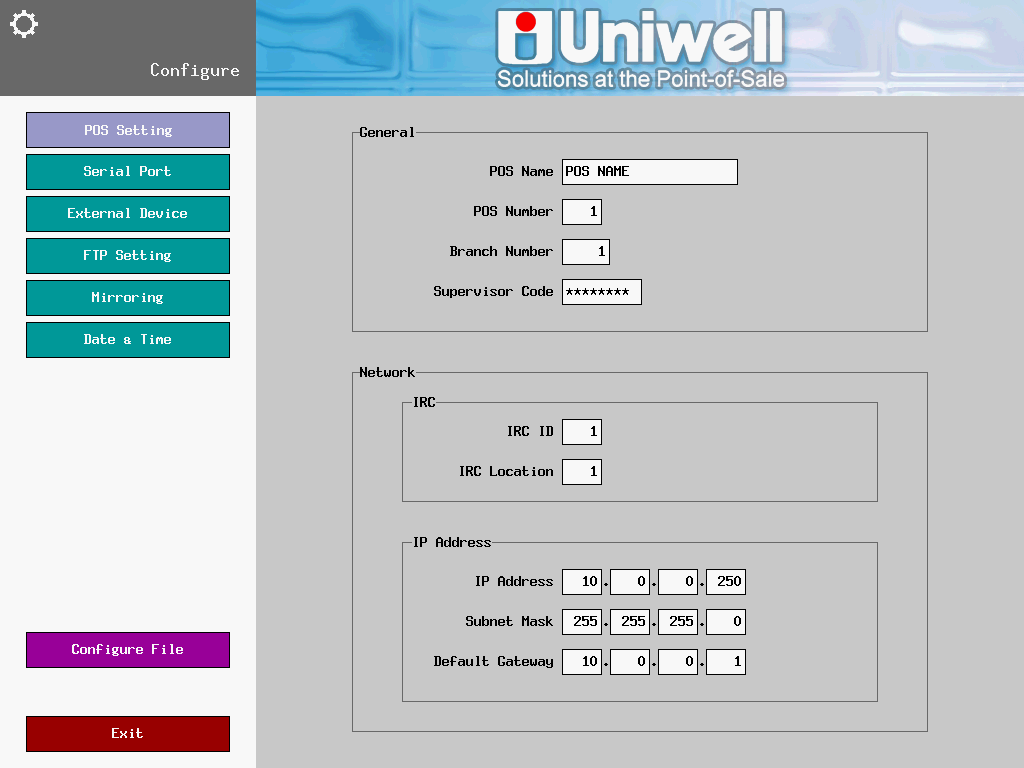Open the Serial Port settings

click(128, 172)
